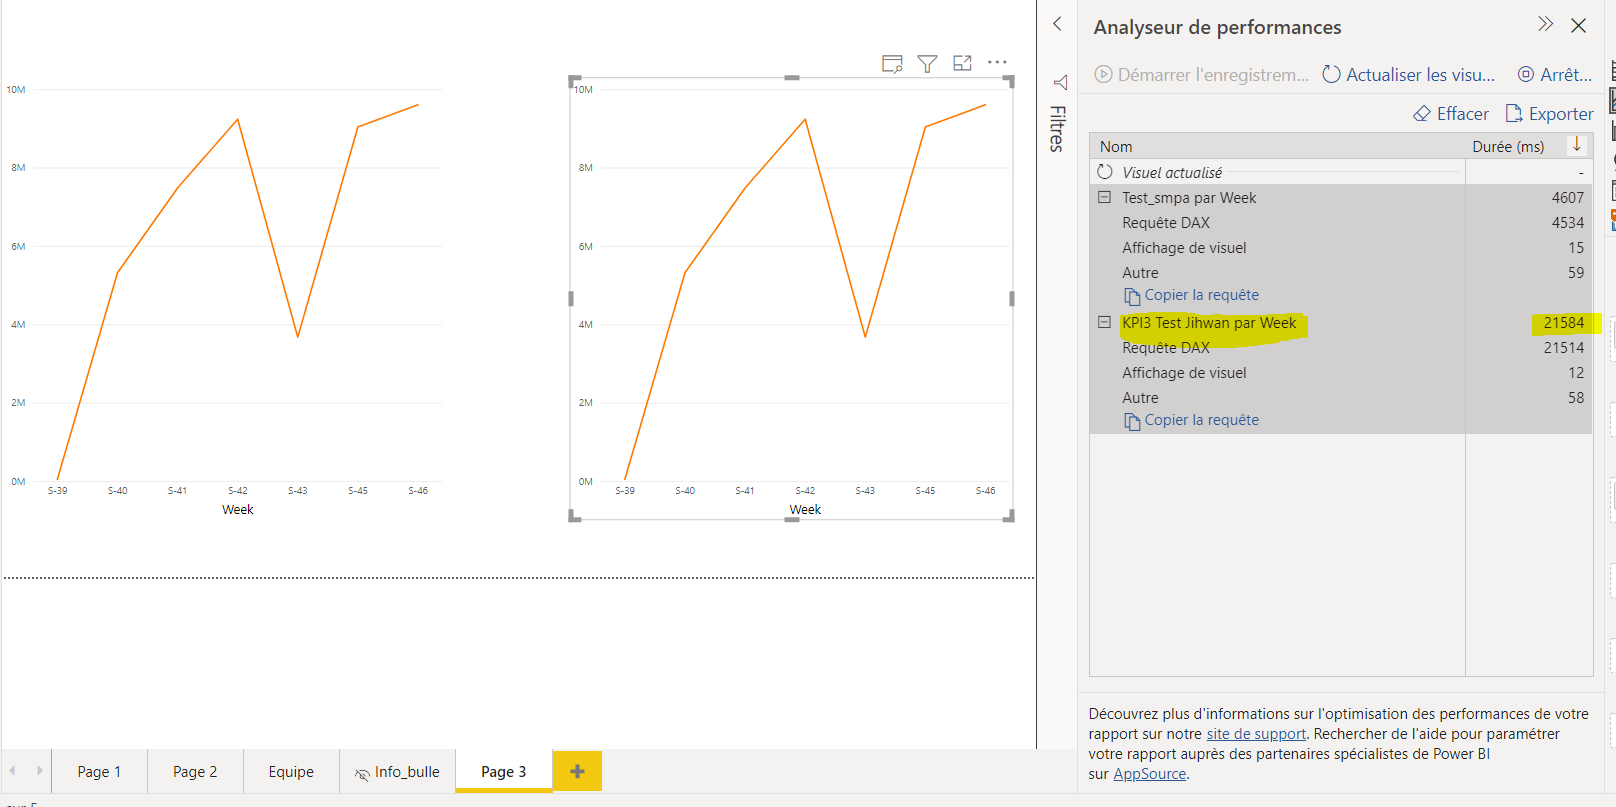Close the Analyseur de performances pane
The height and width of the screenshot is (807, 1616).
1578,25
